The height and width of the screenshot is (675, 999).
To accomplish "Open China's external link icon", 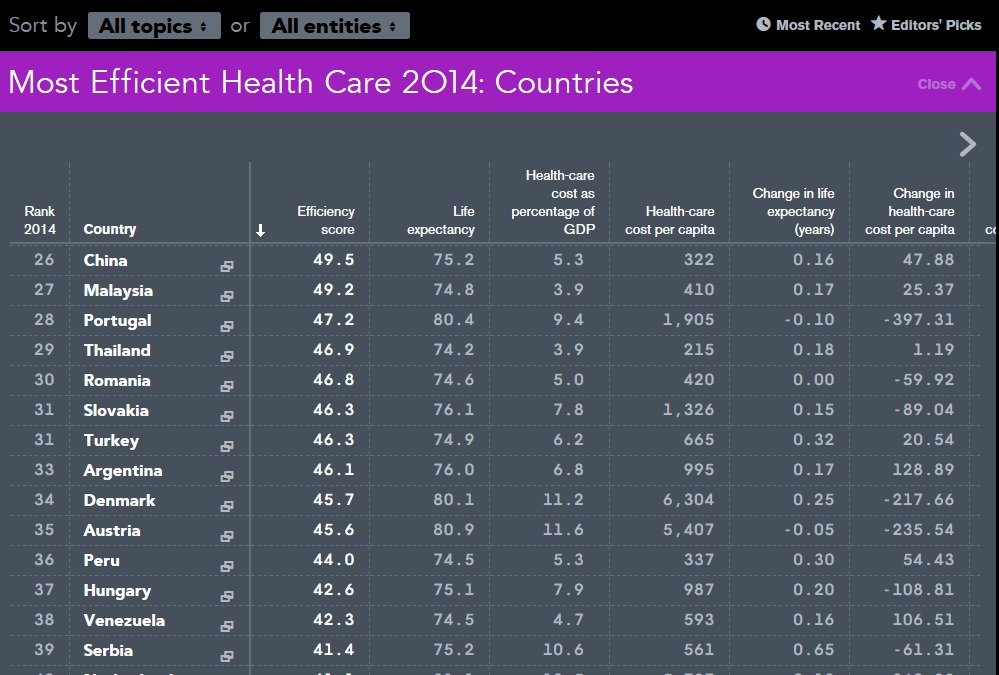I will 227,267.
